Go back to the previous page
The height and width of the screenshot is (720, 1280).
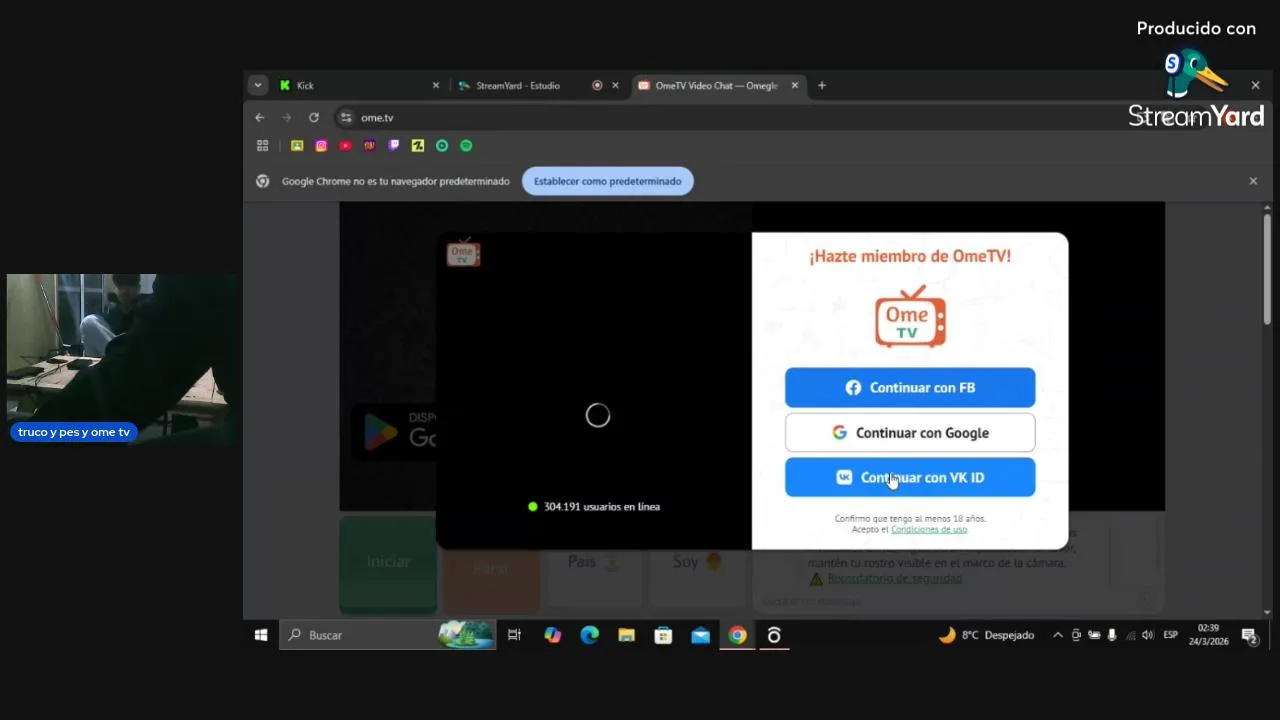click(x=260, y=117)
